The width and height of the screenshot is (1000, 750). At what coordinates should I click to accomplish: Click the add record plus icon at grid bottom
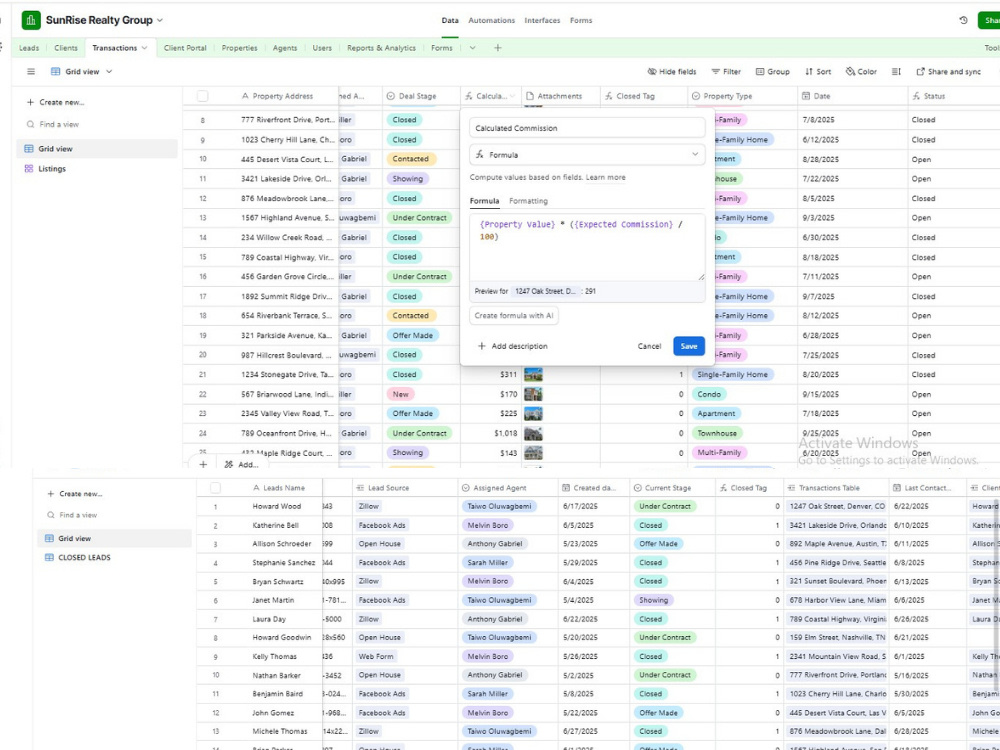tap(203, 464)
